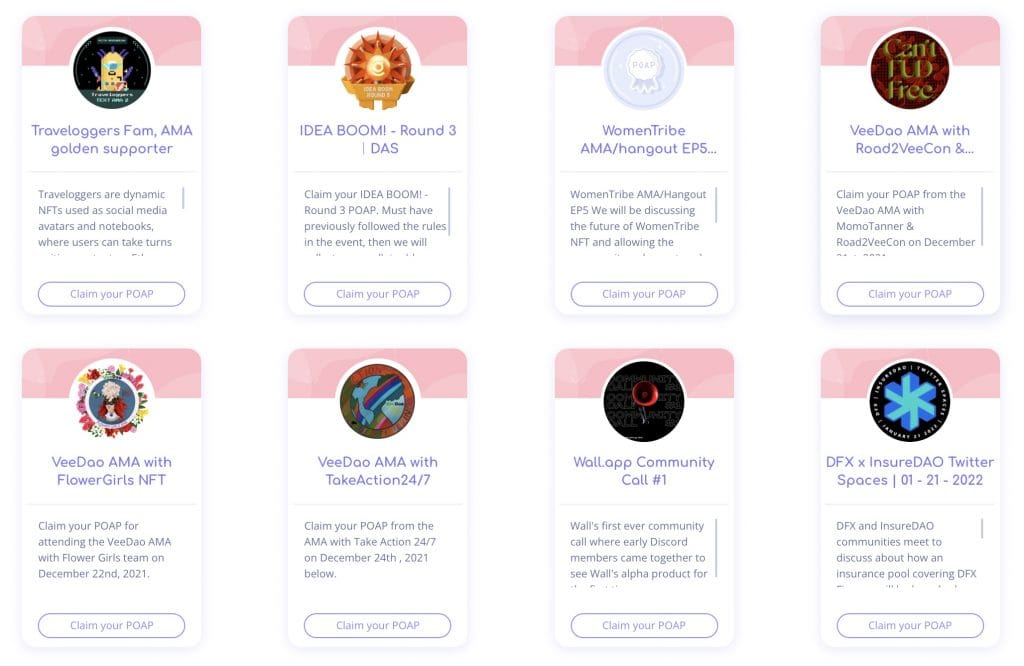Click the WomenTribe pale POAP ribbon badge
The width and height of the screenshot is (1024, 666).
coord(644,70)
